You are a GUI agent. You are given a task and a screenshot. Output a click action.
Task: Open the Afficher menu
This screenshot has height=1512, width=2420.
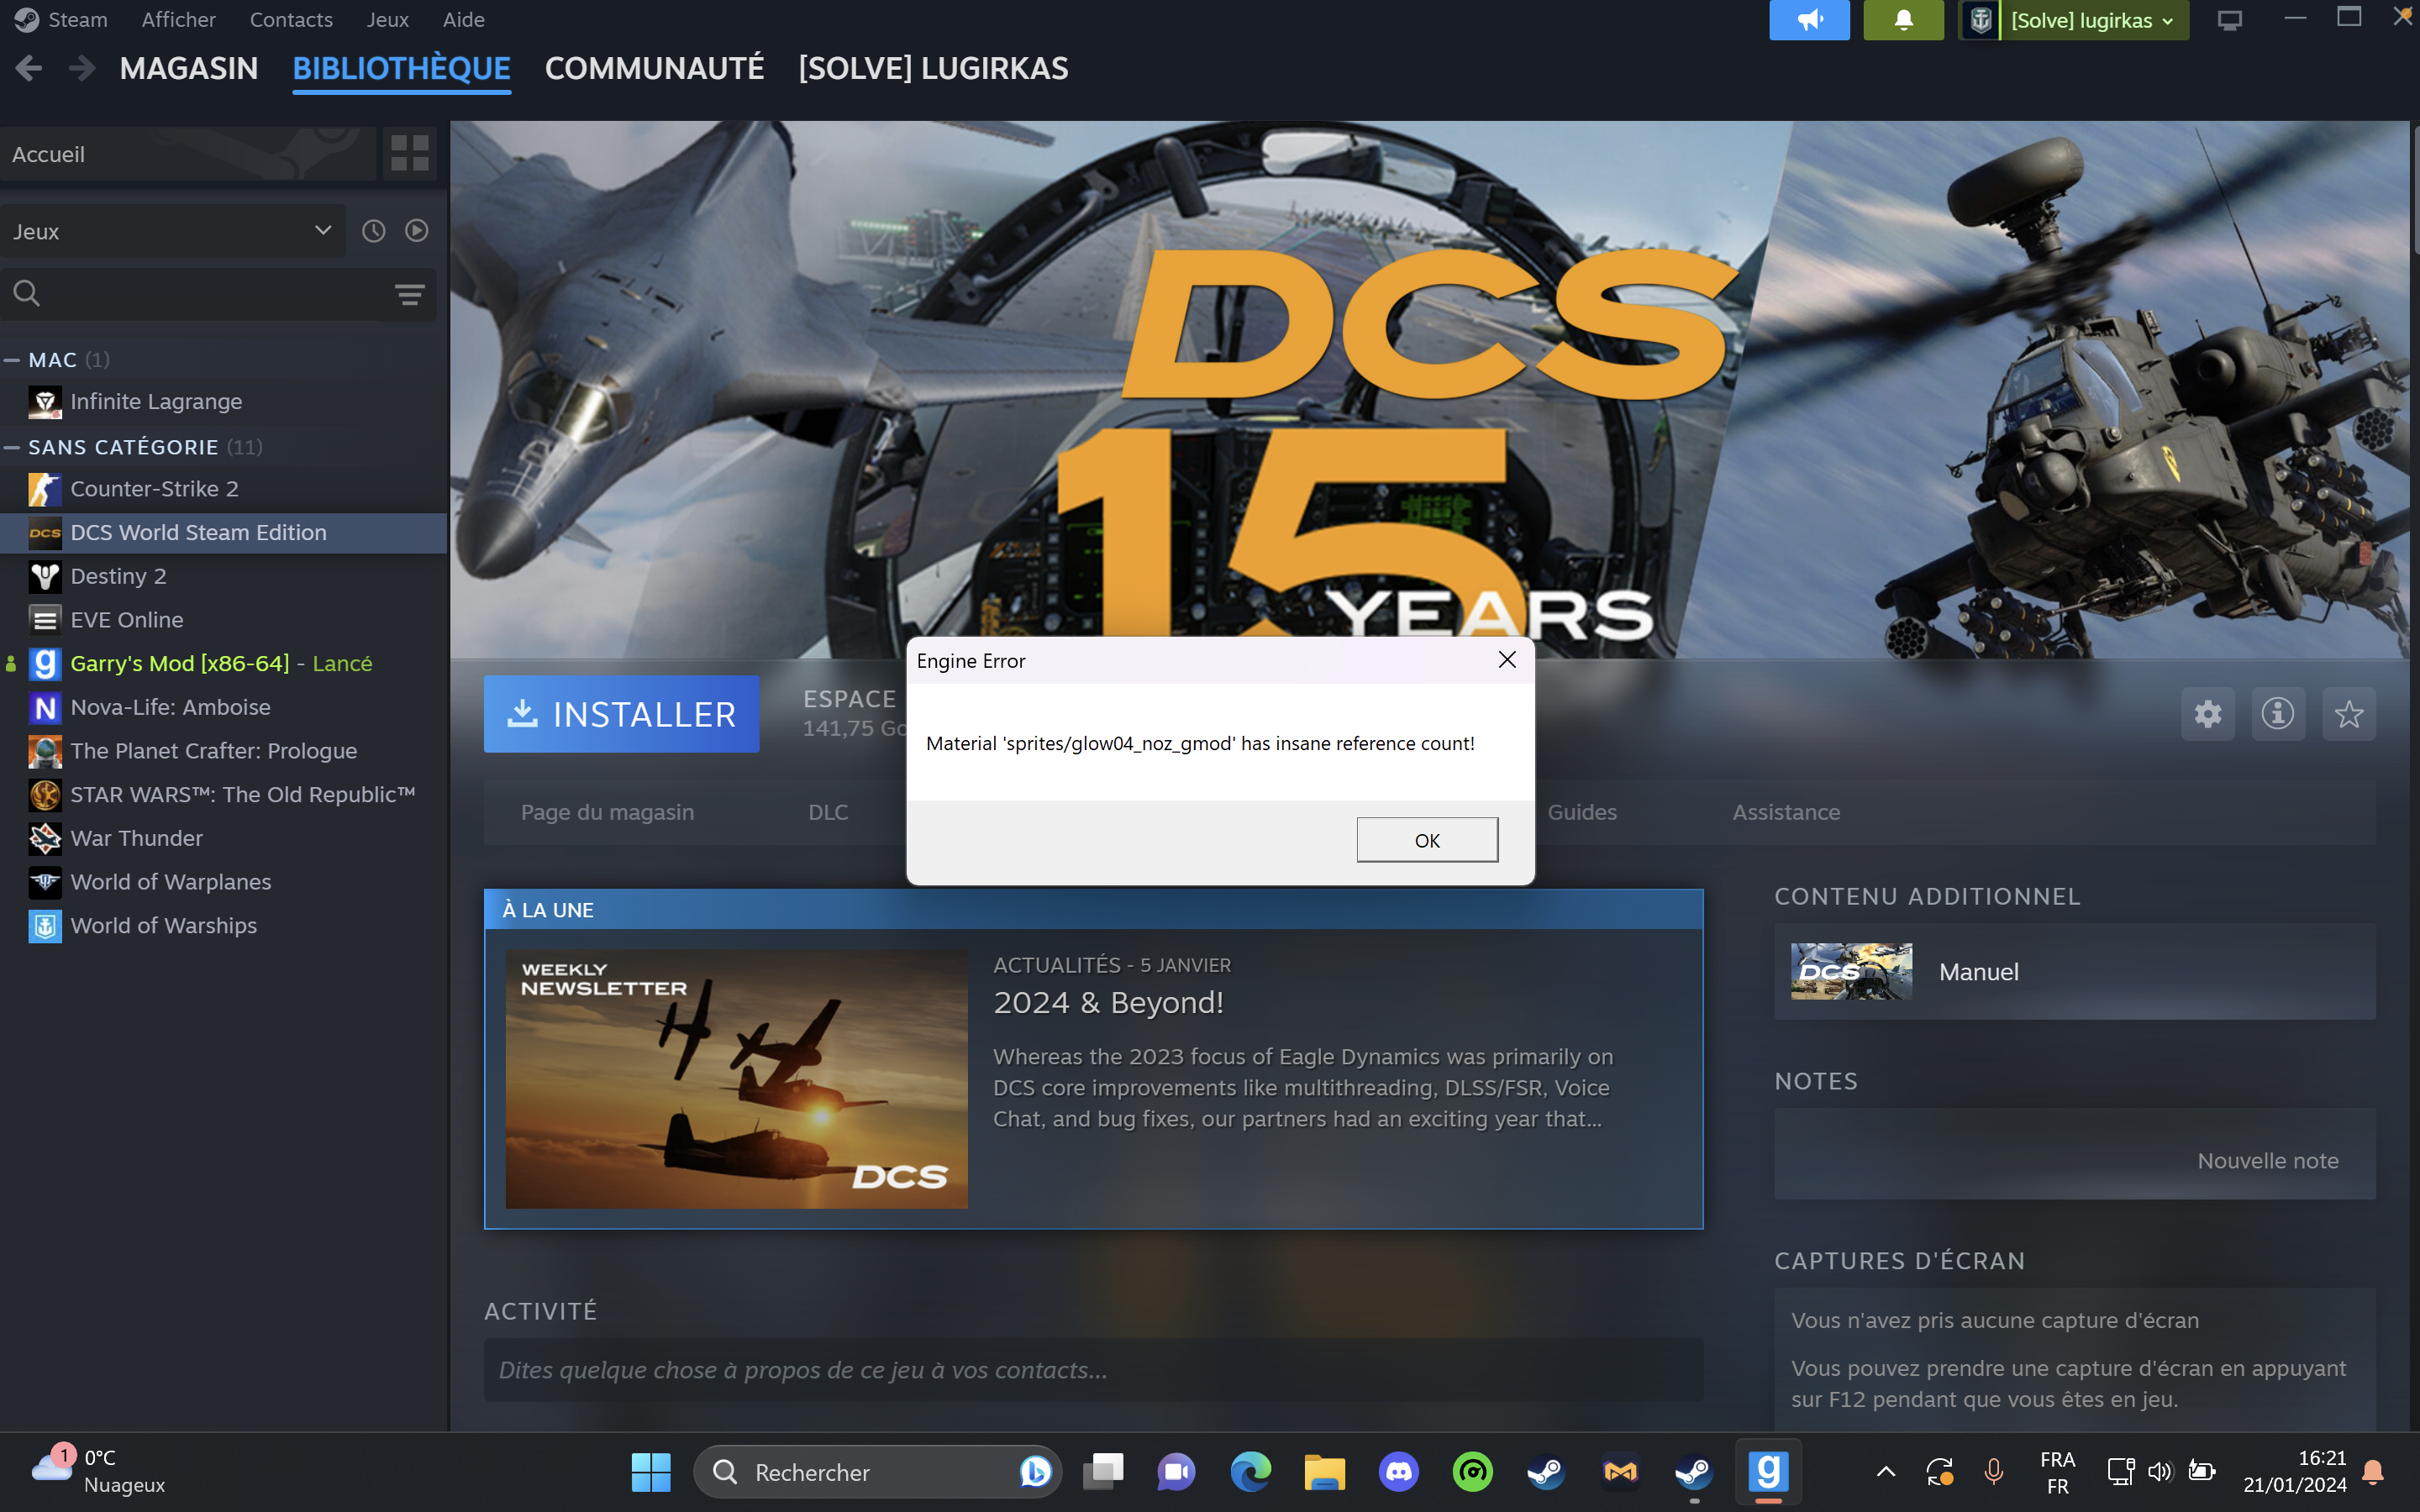click(178, 20)
